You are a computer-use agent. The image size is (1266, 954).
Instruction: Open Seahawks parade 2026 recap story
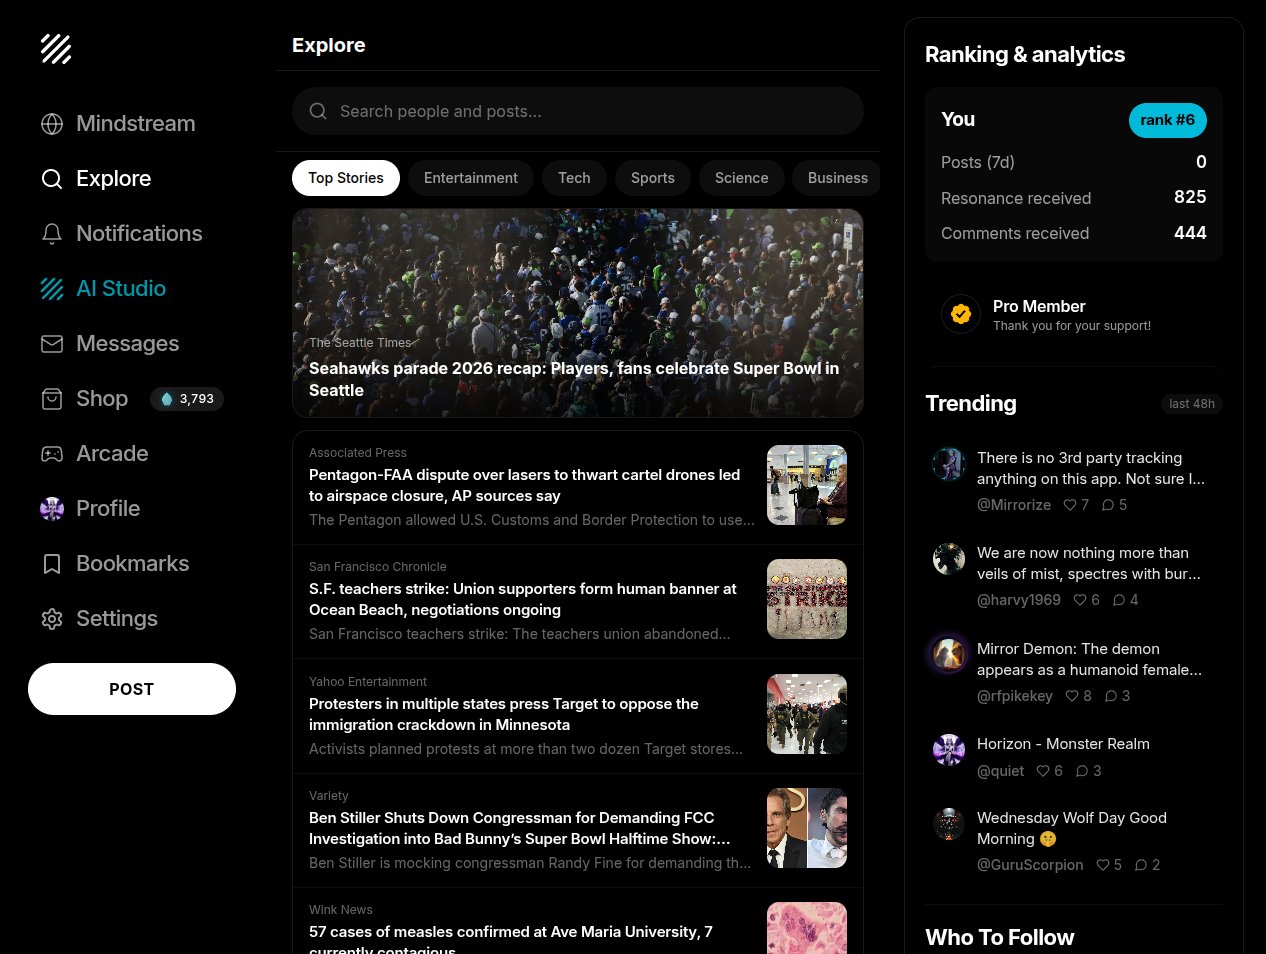(578, 313)
